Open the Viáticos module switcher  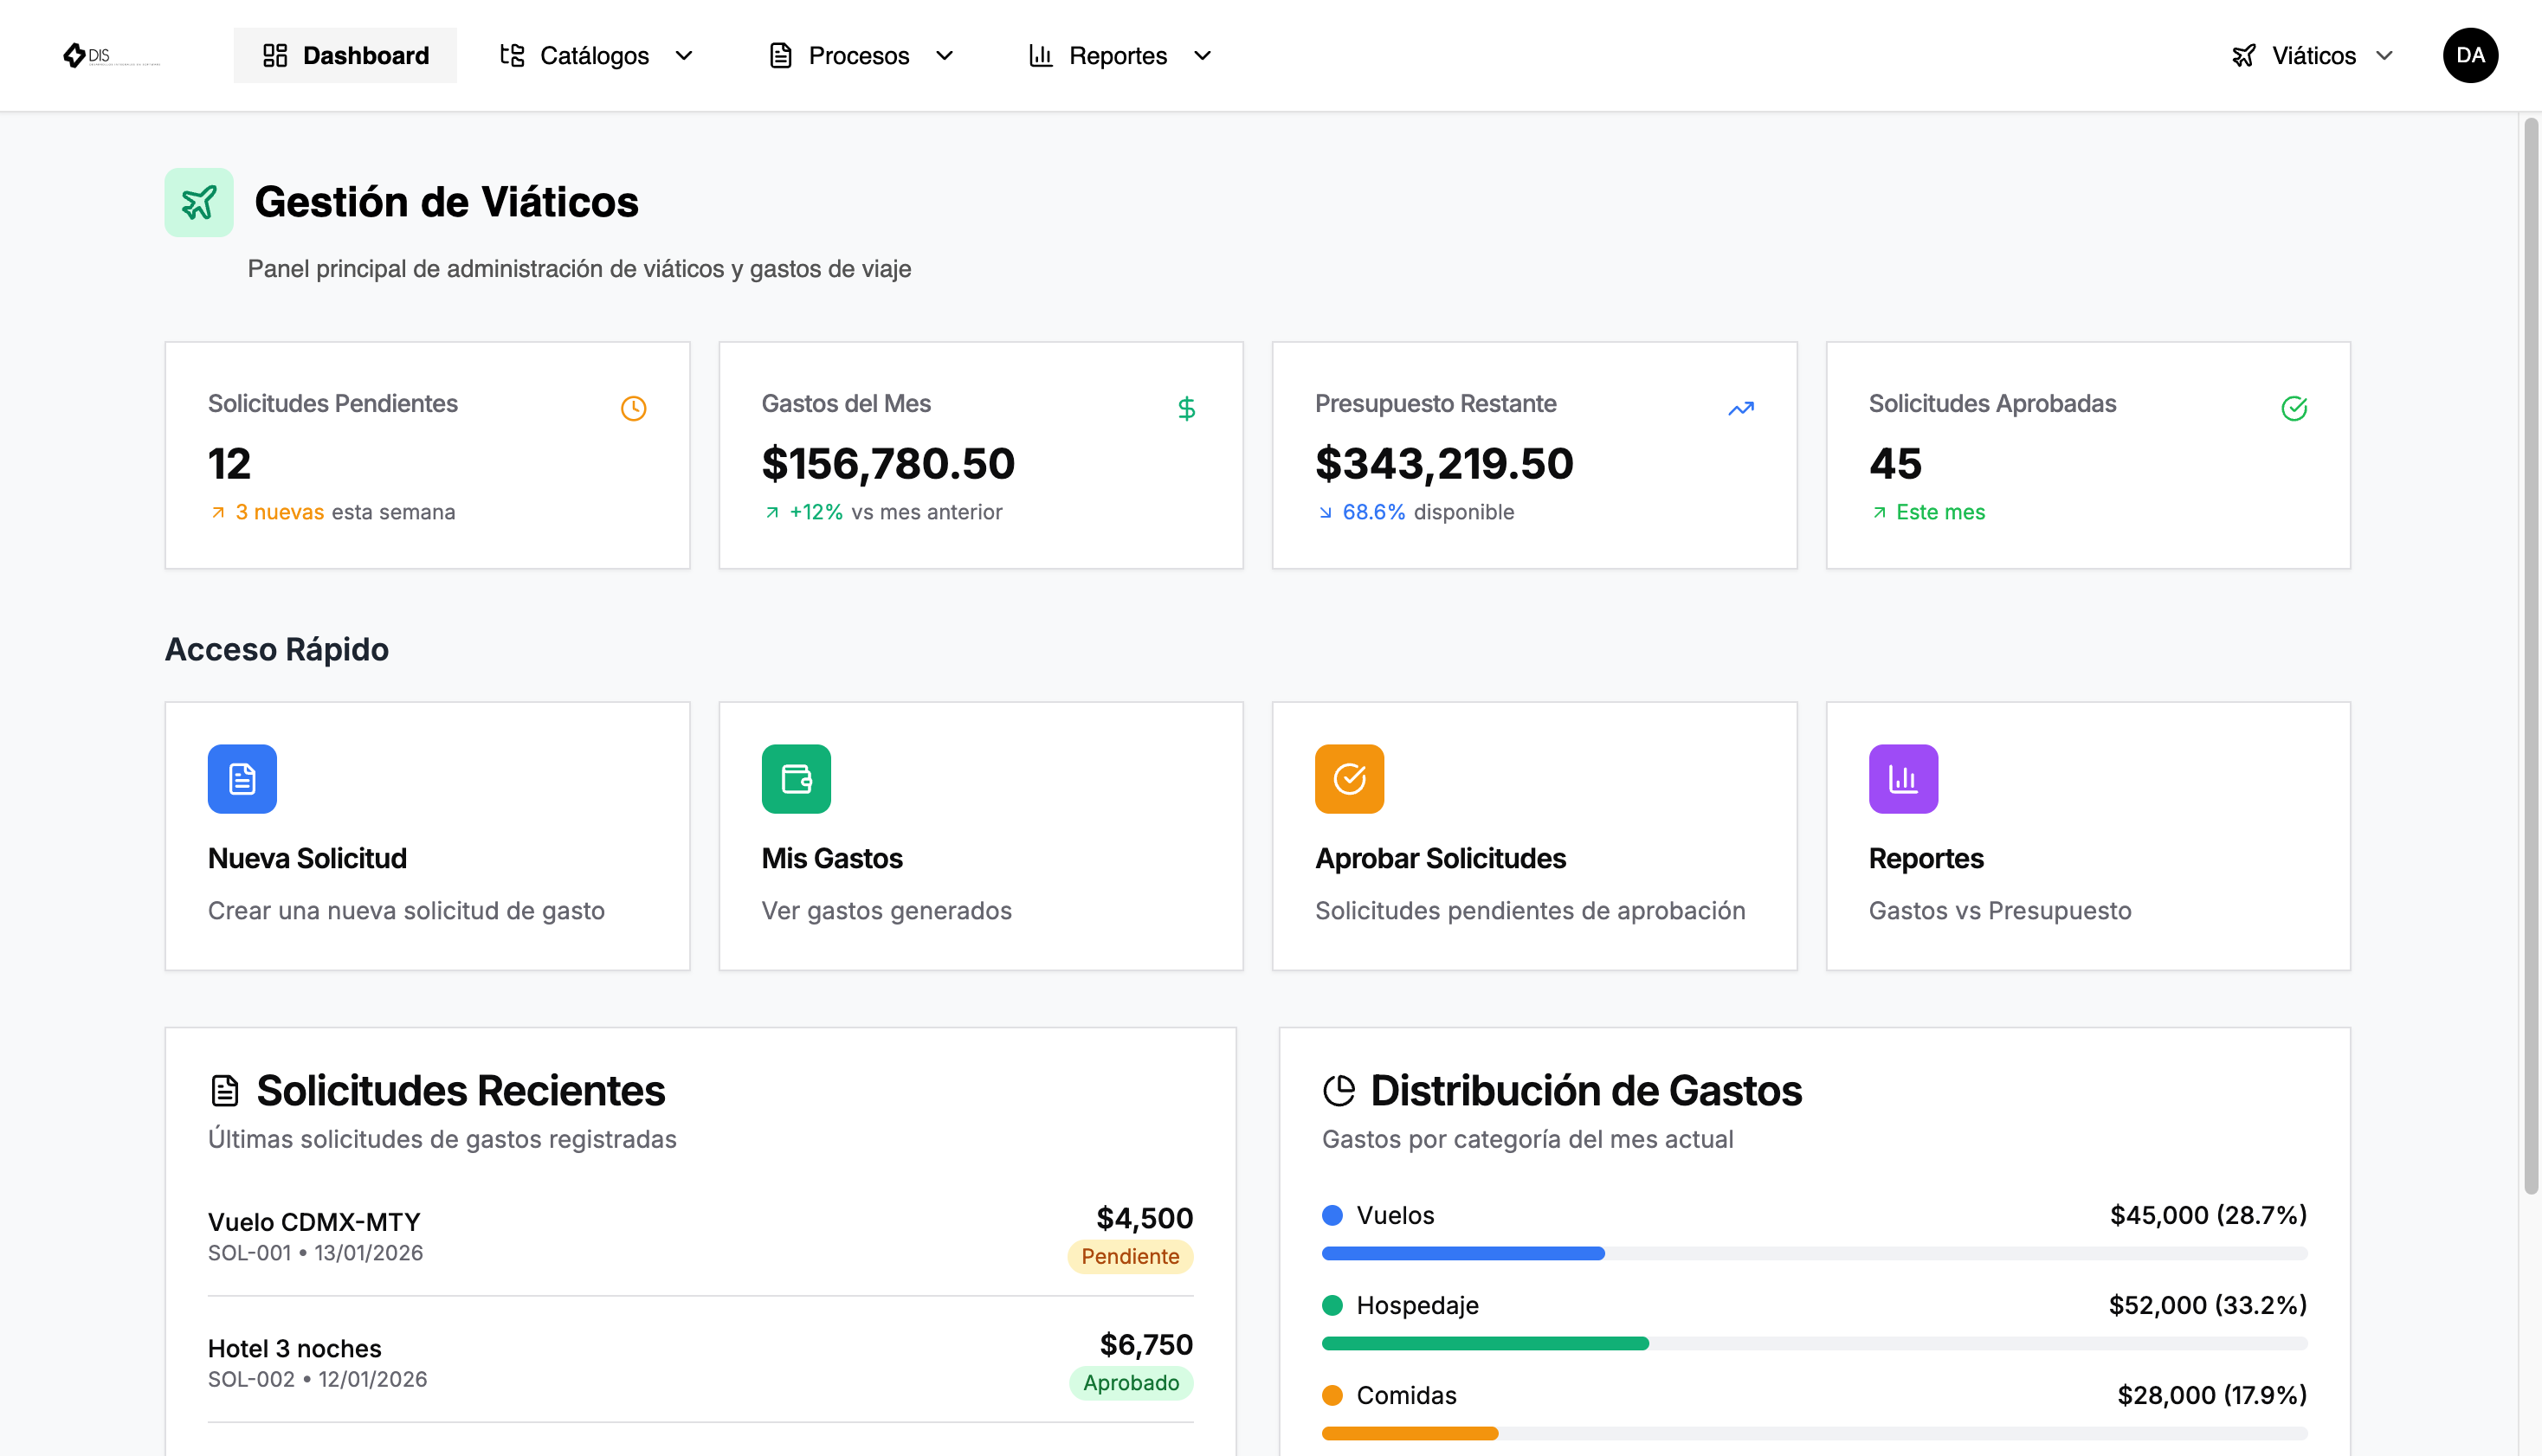pyautogui.click(x=2313, y=55)
